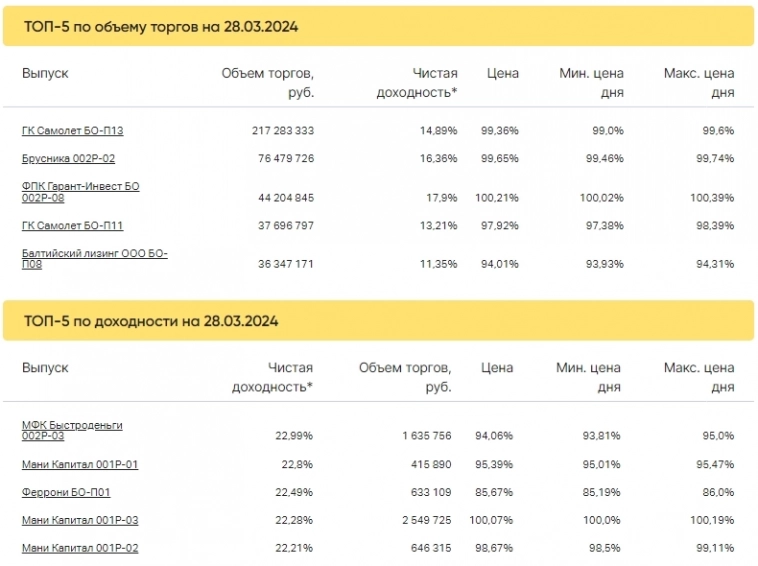Select the 76 479 726 volume value

281,158
